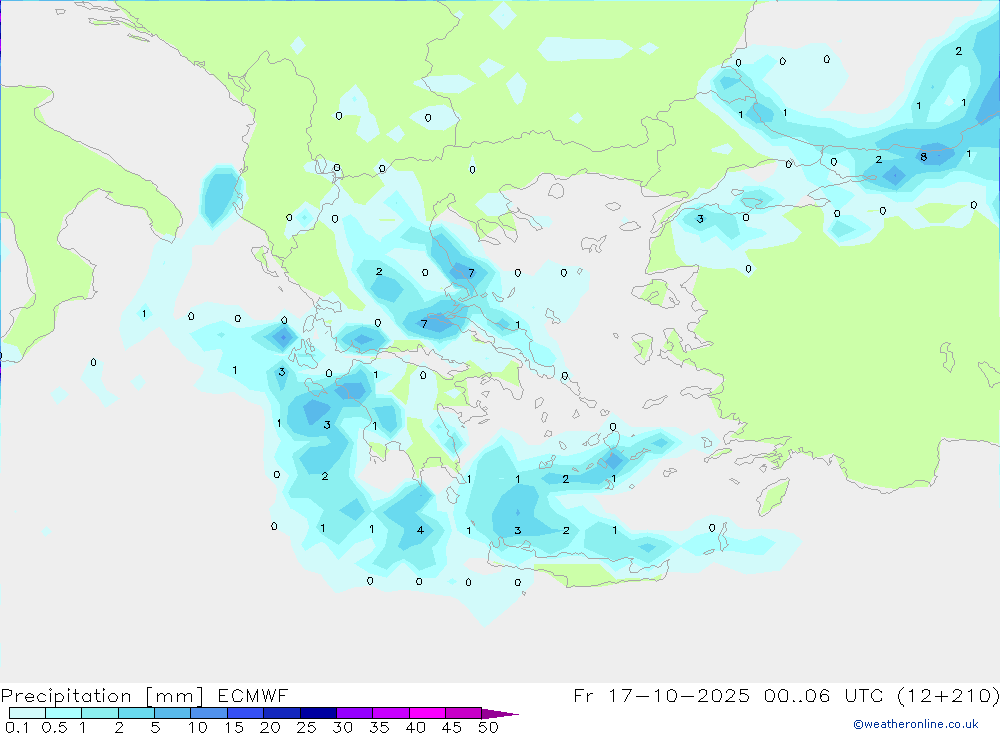The height and width of the screenshot is (733, 1000).
Task: Select the 35–40 mm purple legend swatch
Action: pyautogui.click(x=391, y=713)
